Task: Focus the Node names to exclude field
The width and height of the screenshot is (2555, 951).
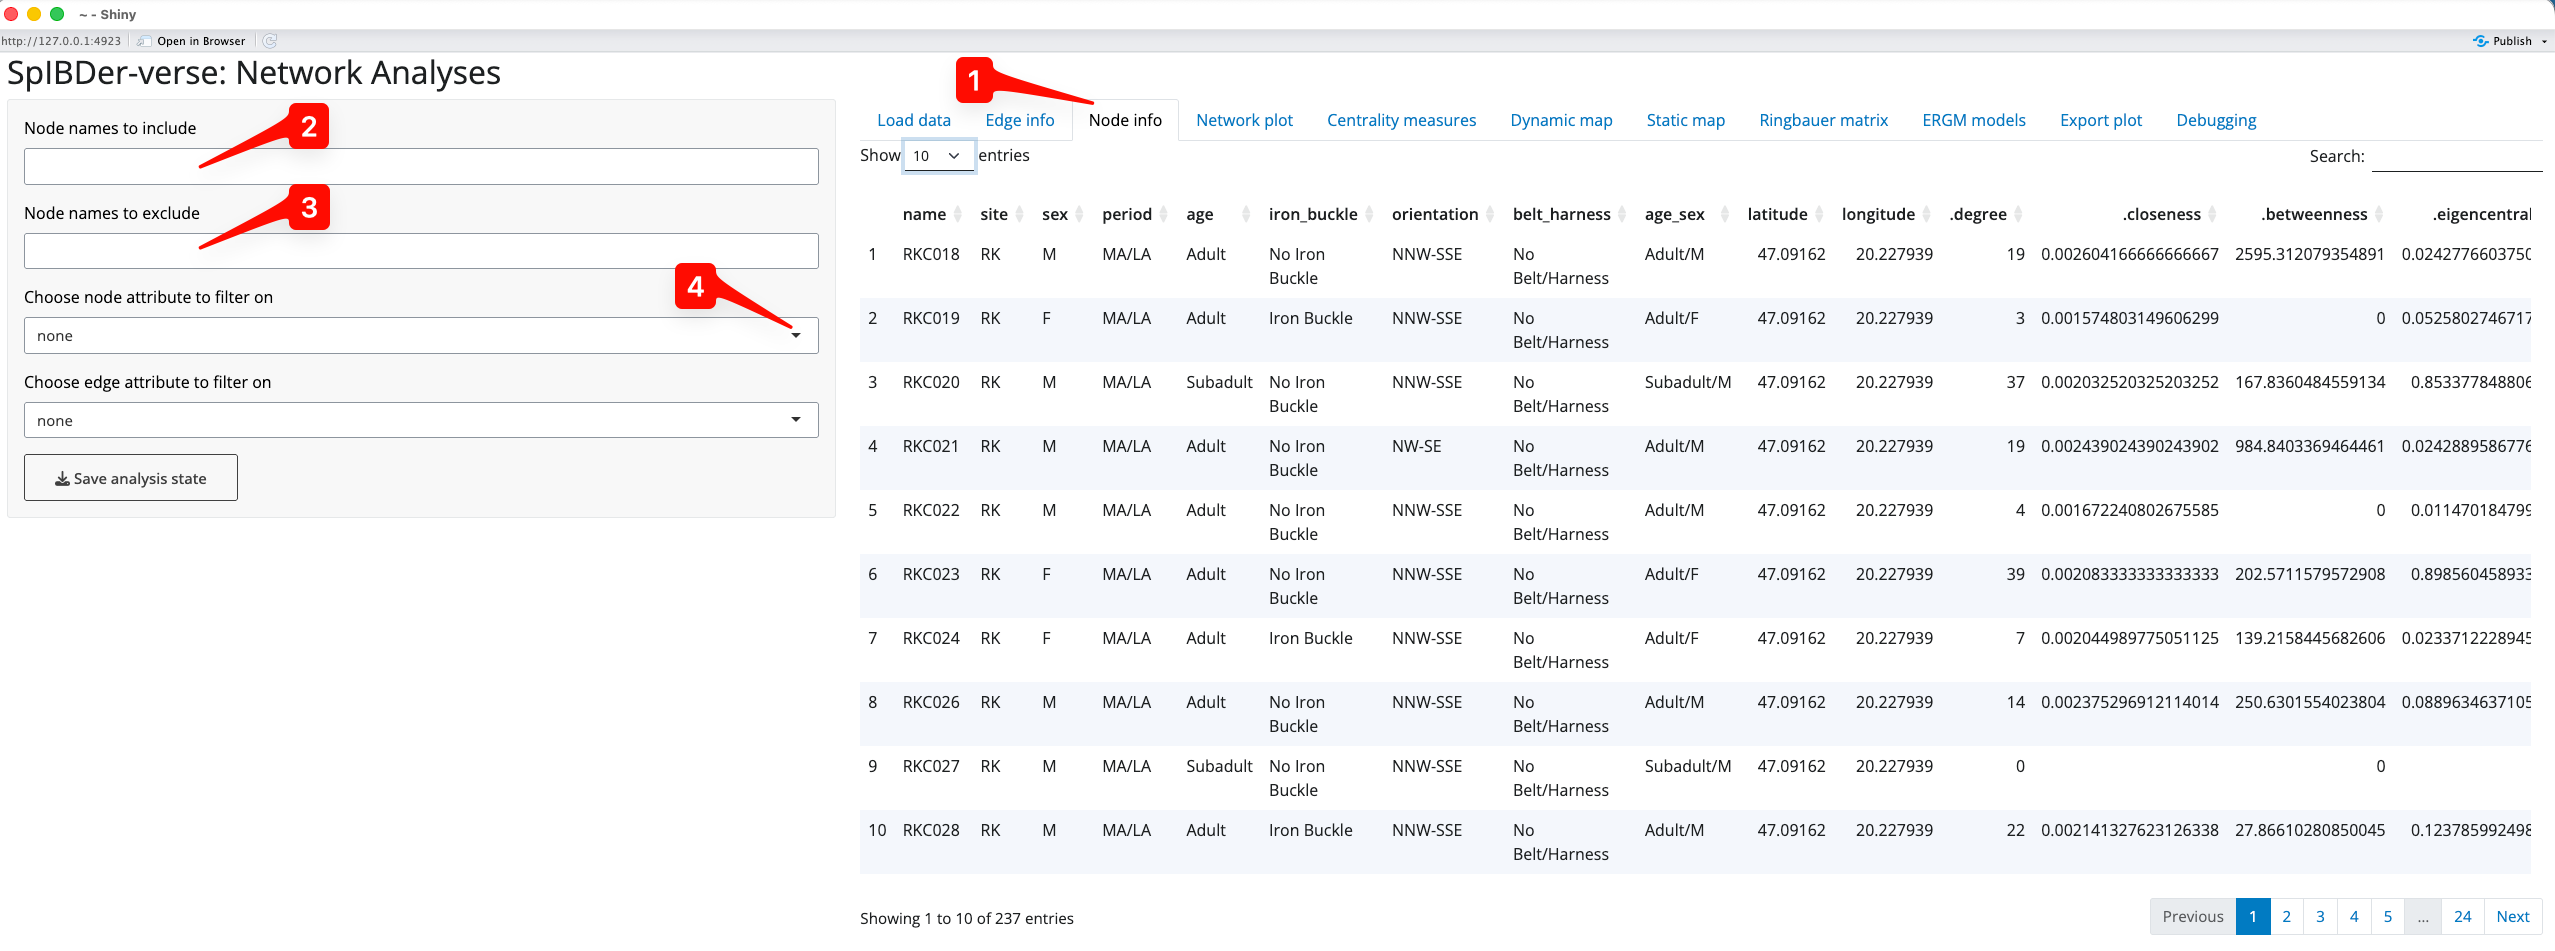Action: click(x=421, y=251)
